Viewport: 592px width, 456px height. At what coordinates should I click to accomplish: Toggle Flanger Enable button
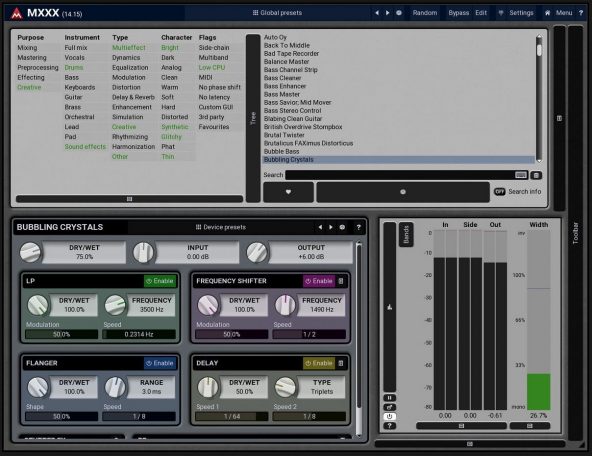pyautogui.click(x=160, y=363)
